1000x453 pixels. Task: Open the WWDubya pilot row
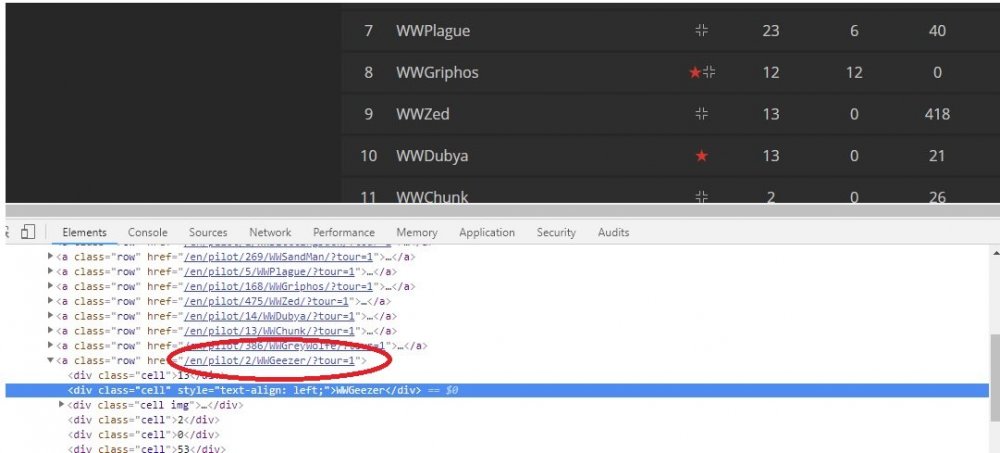point(670,156)
